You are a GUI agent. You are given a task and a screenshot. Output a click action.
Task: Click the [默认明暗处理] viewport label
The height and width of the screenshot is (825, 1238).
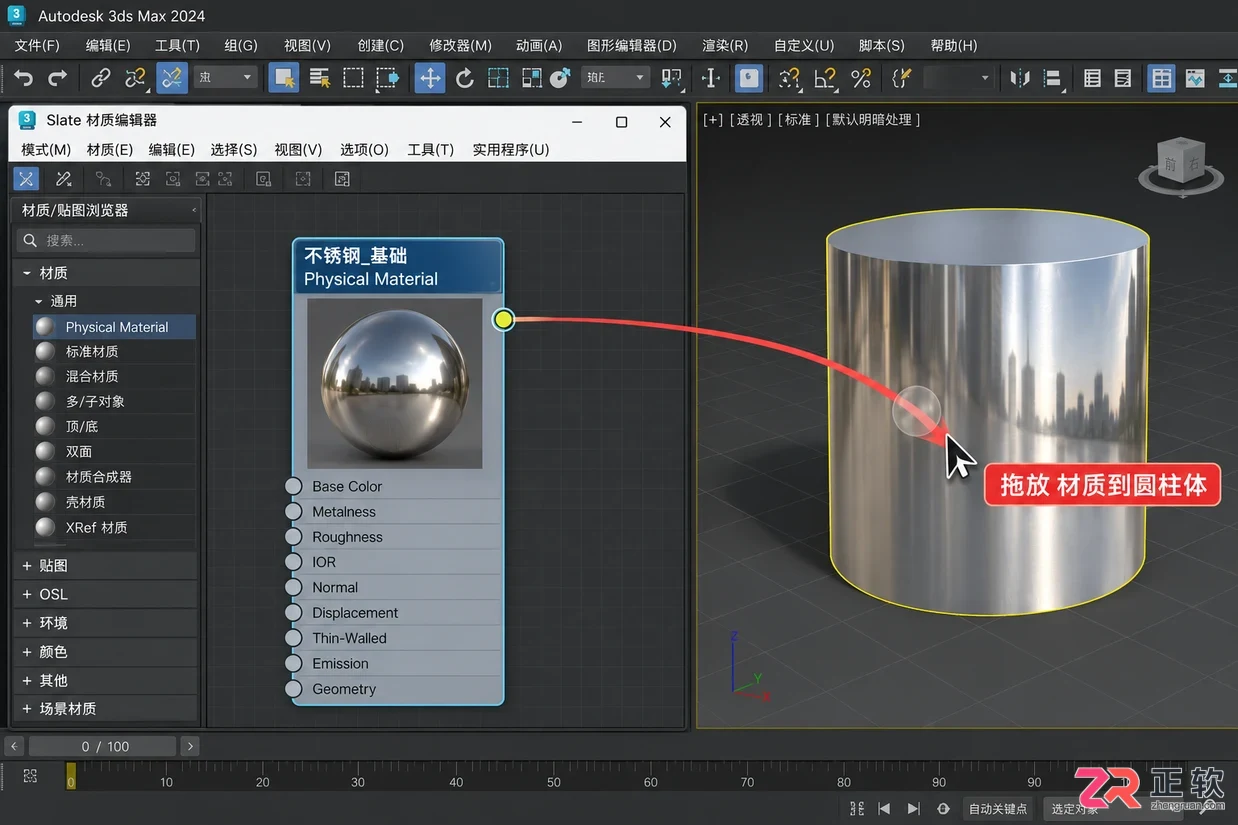[x=872, y=119]
